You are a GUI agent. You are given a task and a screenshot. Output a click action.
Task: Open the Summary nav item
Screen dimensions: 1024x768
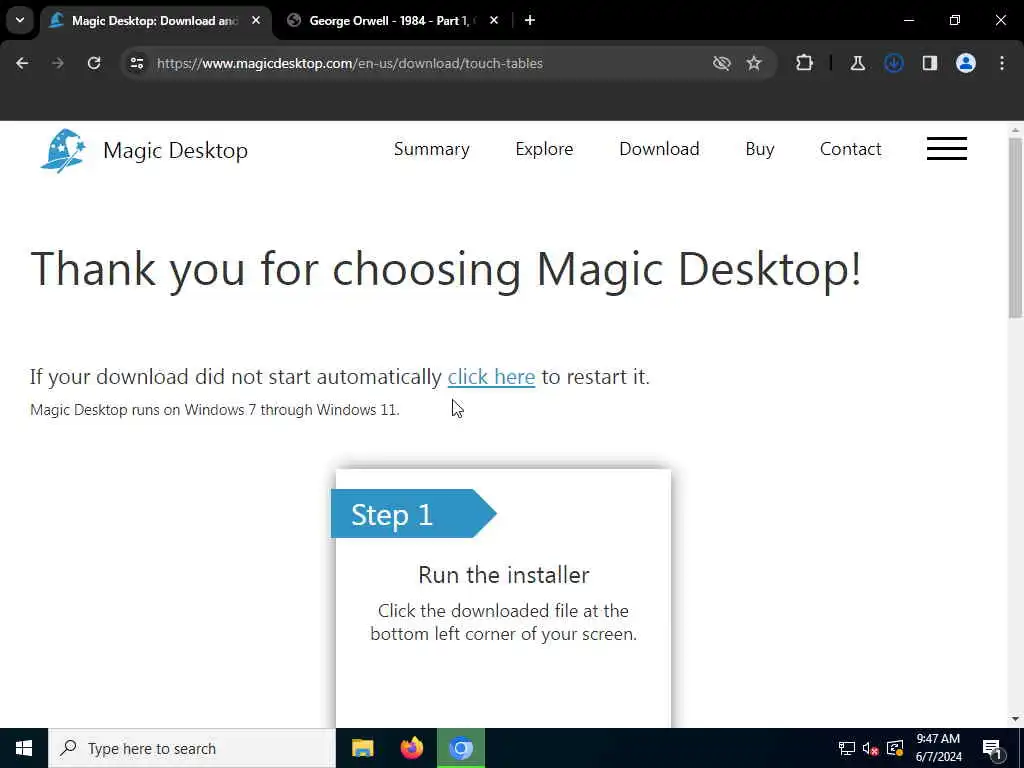click(432, 149)
